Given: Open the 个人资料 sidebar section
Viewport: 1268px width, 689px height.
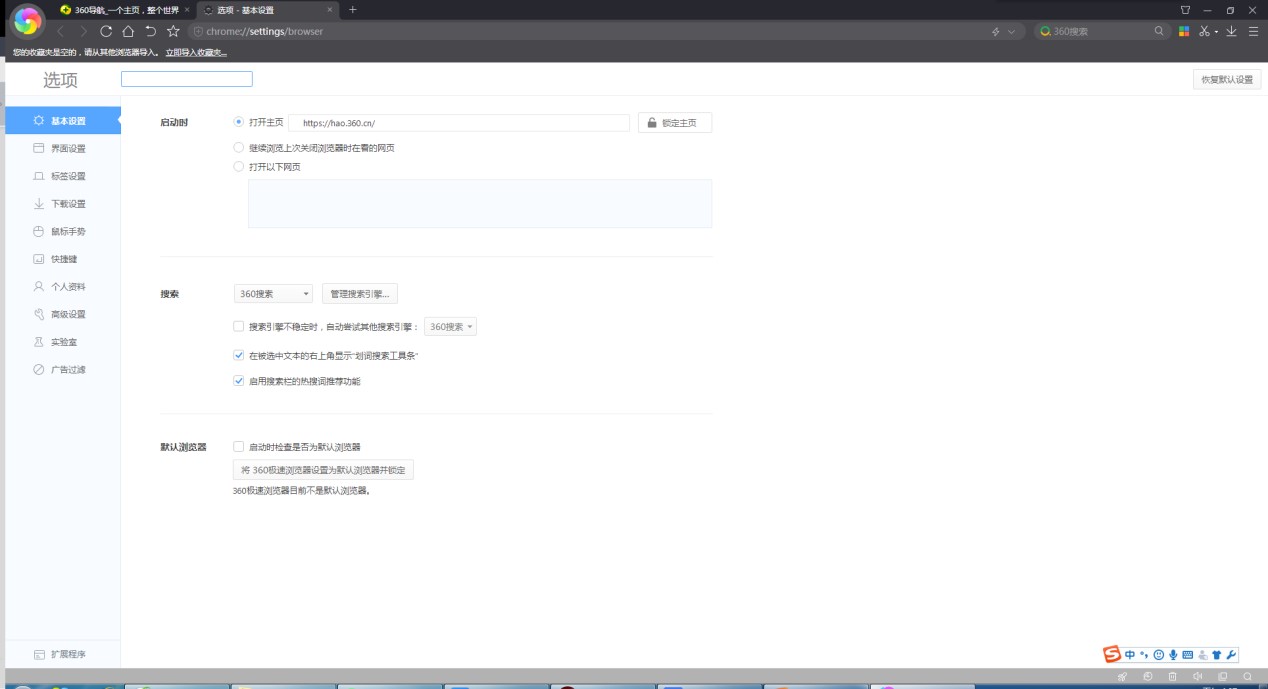Looking at the screenshot, I should (x=62, y=286).
